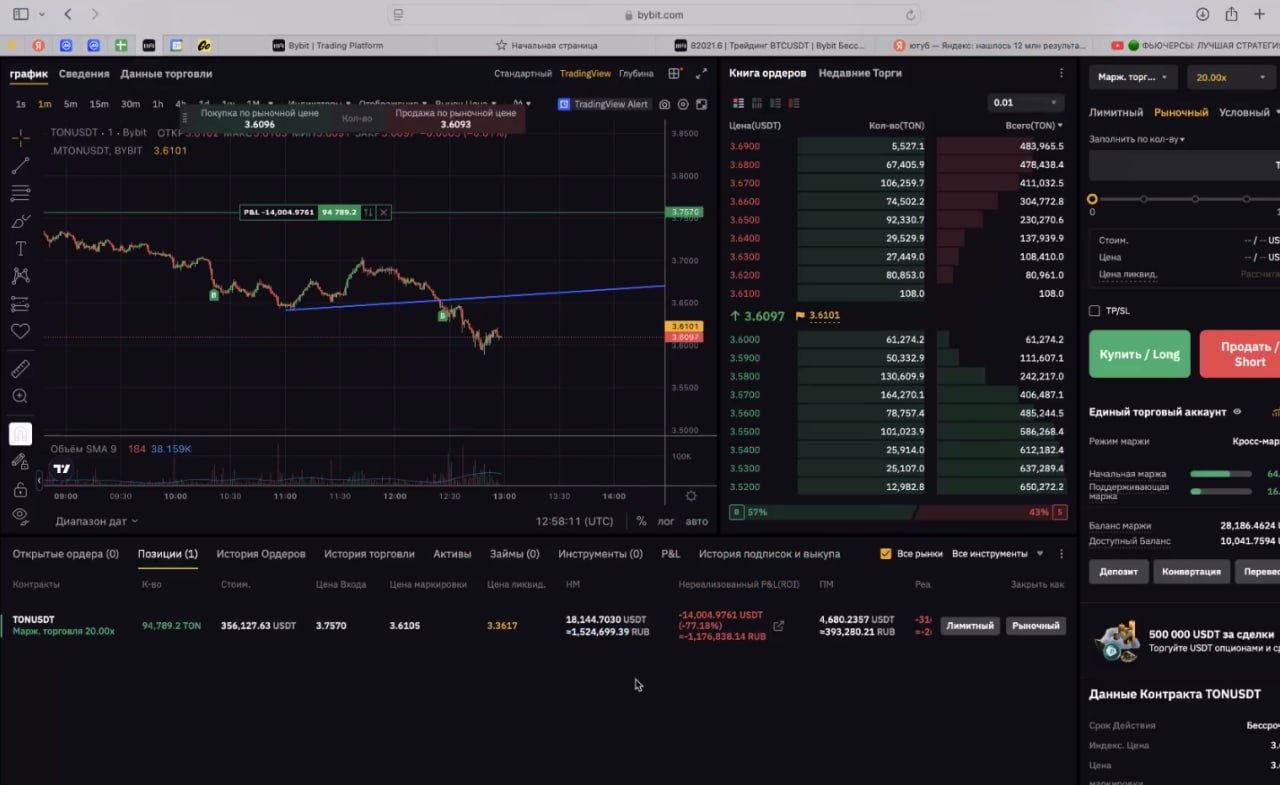Toggle 'авто' auto scale
The image size is (1280, 785).
697,521
